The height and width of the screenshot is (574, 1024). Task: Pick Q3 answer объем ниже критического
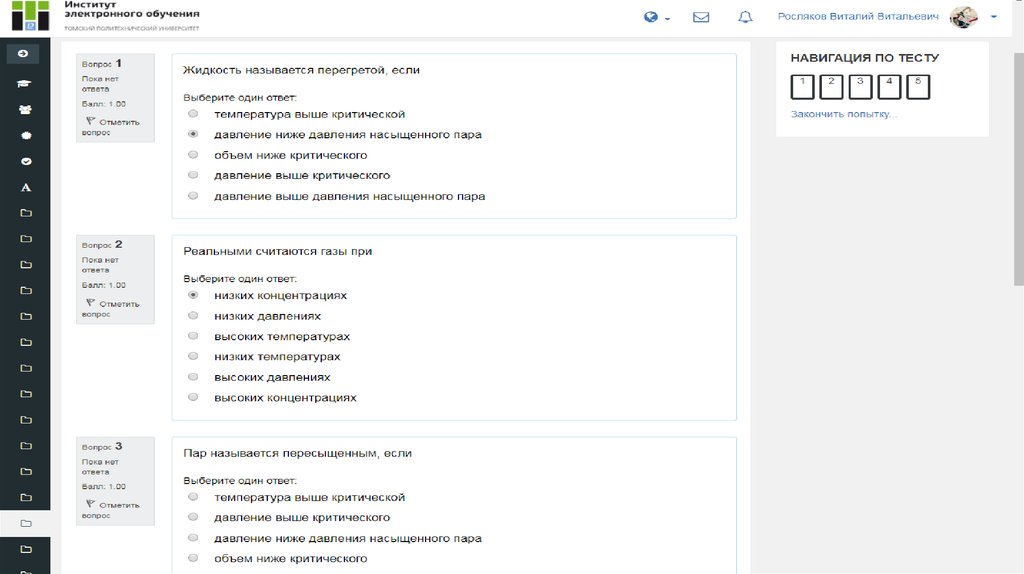pos(193,558)
